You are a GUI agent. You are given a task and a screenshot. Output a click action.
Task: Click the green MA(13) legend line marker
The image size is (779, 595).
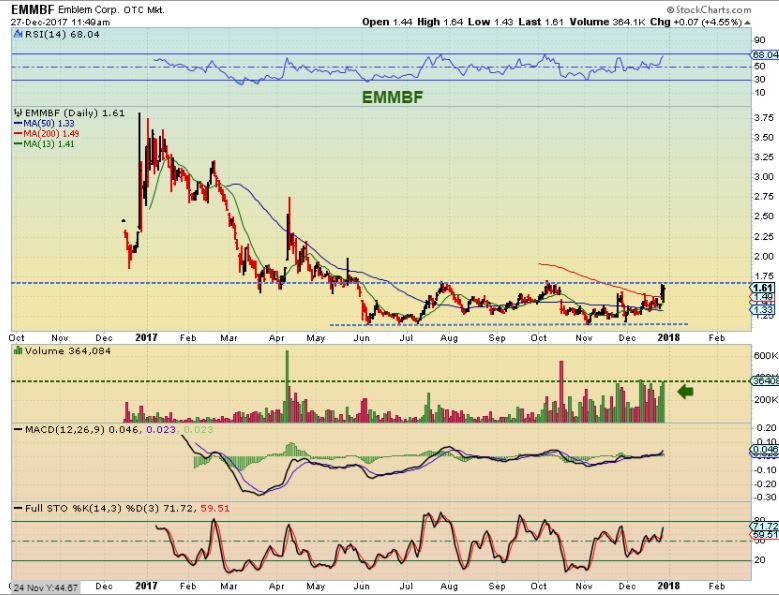(x=18, y=144)
